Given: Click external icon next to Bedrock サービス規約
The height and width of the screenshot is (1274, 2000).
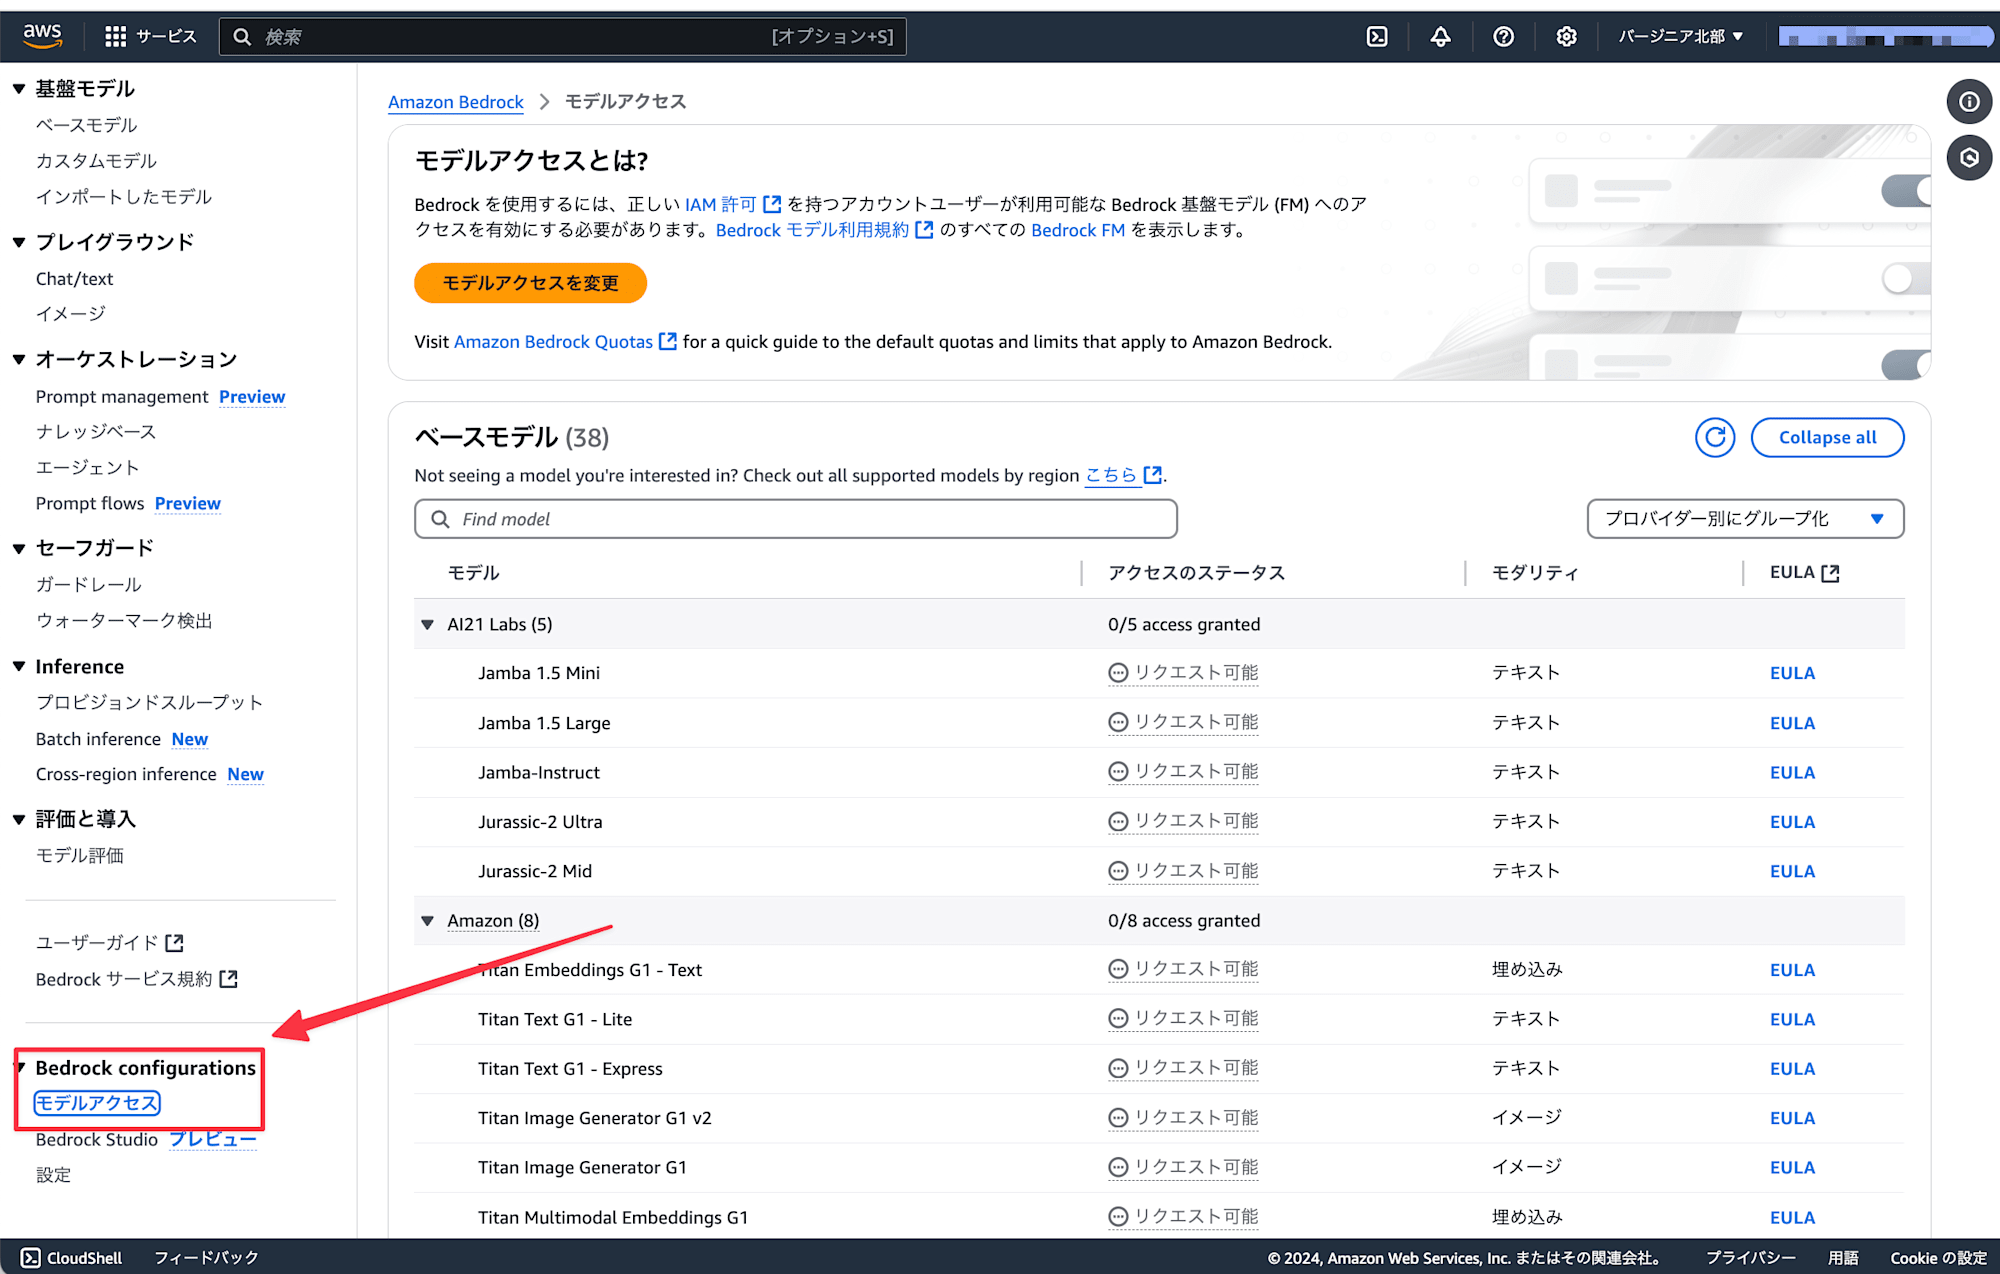Looking at the screenshot, I should click(228, 979).
